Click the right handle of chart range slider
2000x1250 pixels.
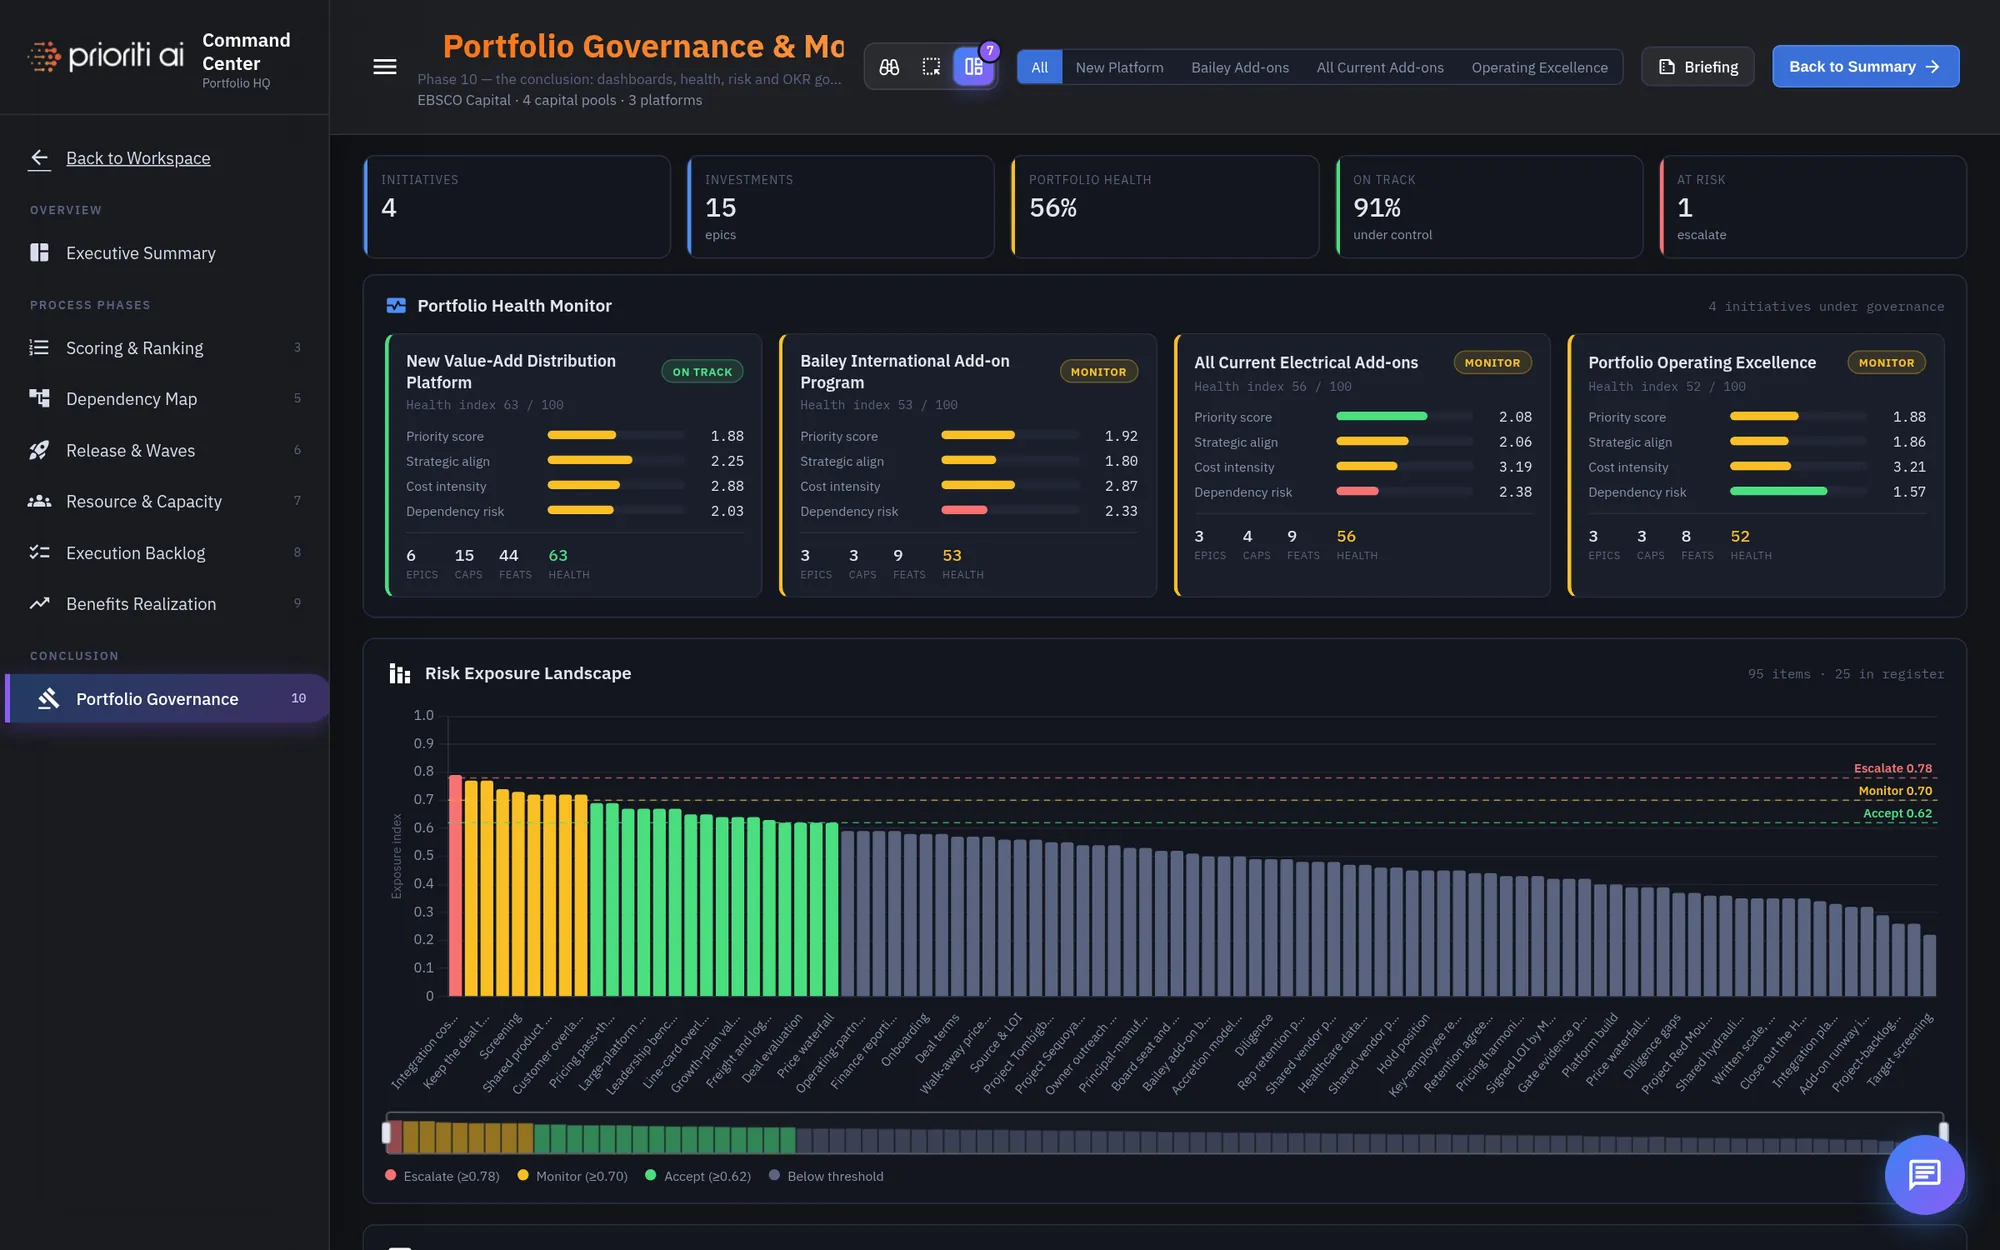click(1944, 1133)
